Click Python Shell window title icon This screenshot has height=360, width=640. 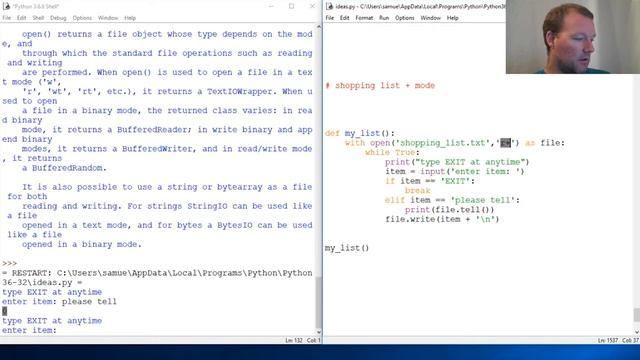tap(6, 6)
